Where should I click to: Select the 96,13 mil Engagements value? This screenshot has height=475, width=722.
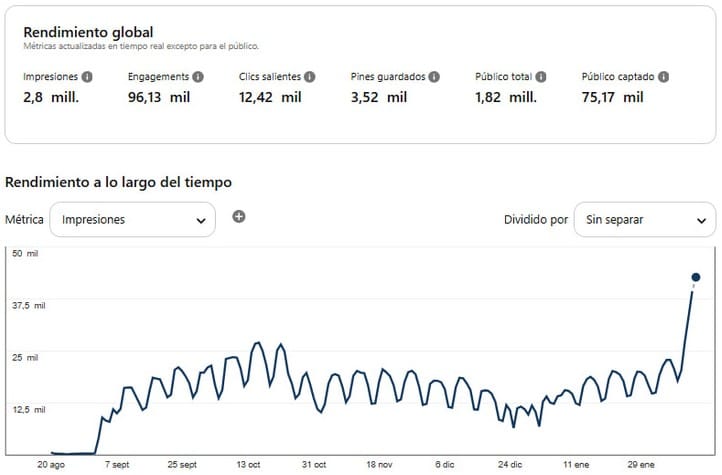[158, 97]
